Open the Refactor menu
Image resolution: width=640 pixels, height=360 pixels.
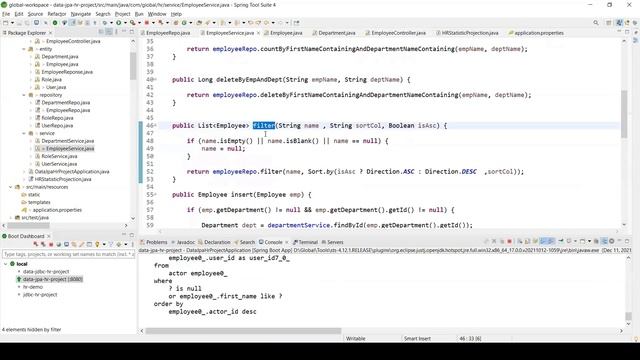pyautogui.click(x=57, y=14)
